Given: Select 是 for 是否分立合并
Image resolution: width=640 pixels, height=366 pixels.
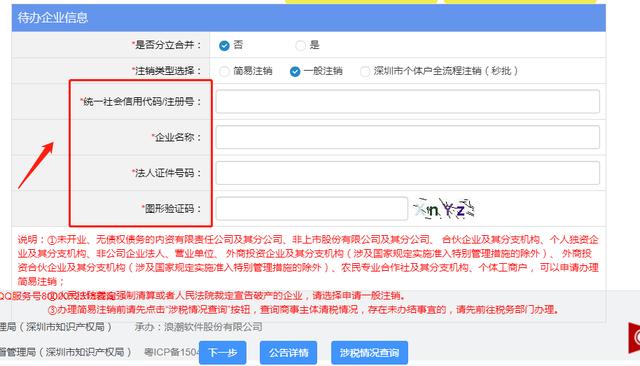Looking at the screenshot, I should pyautogui.click(x=300, y=45).
